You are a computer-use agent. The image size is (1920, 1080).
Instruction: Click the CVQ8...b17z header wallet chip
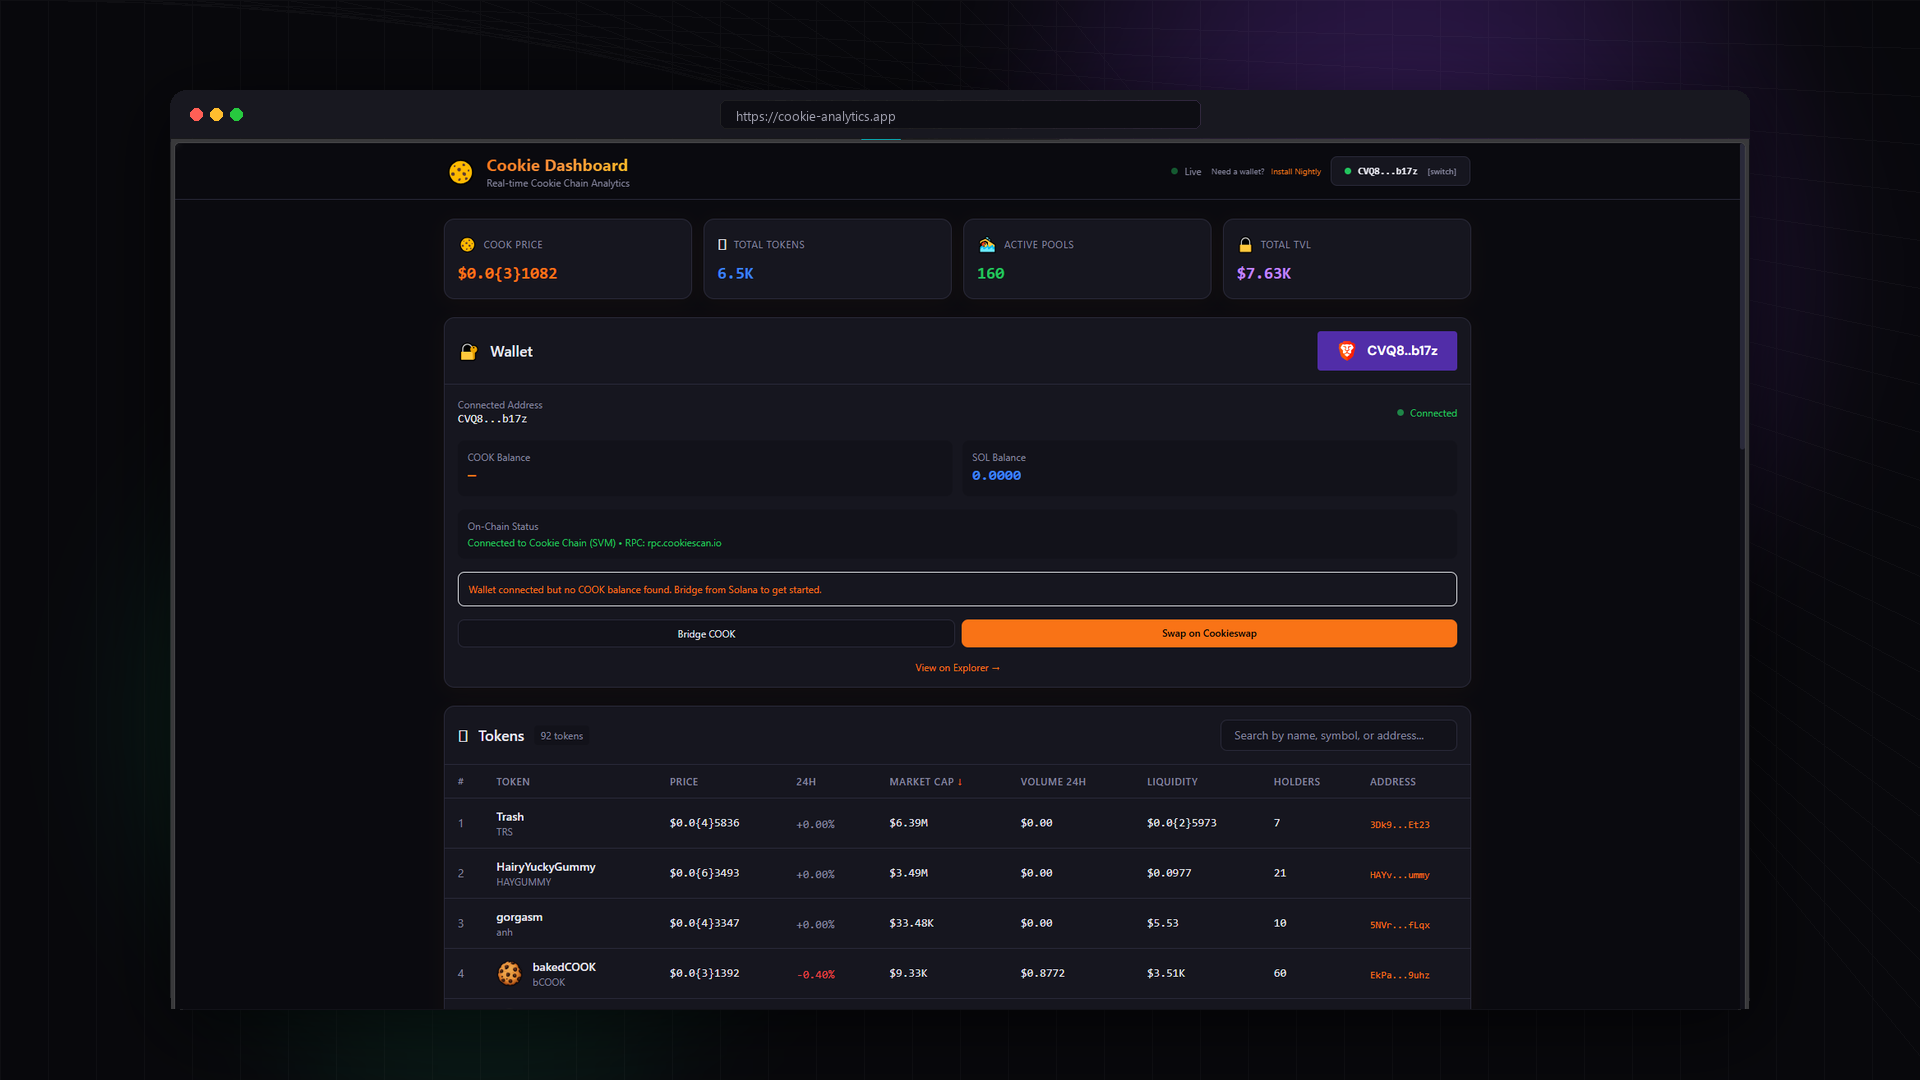(1400, 171)
